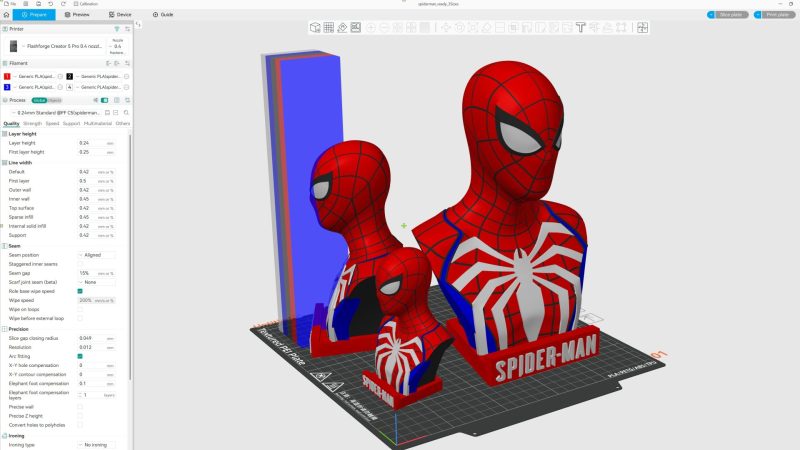Select the Cut tool in toolbar
The width and height of the screenshot is (800, 450).
click(x=500, y=28)
